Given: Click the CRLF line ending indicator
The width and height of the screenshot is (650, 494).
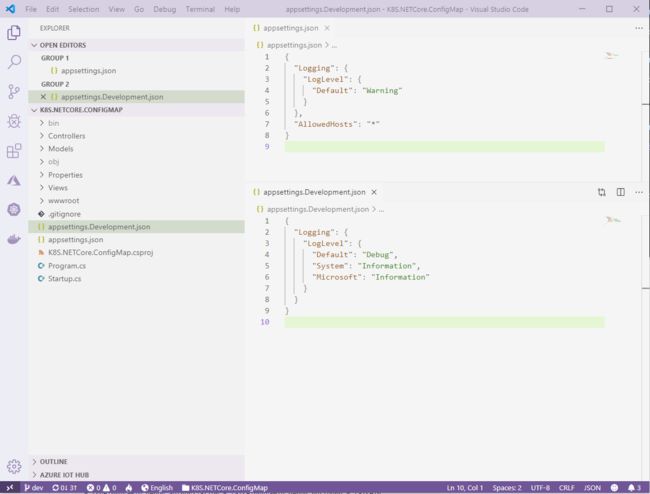Looking at the screenshot, I should (566, 488).
